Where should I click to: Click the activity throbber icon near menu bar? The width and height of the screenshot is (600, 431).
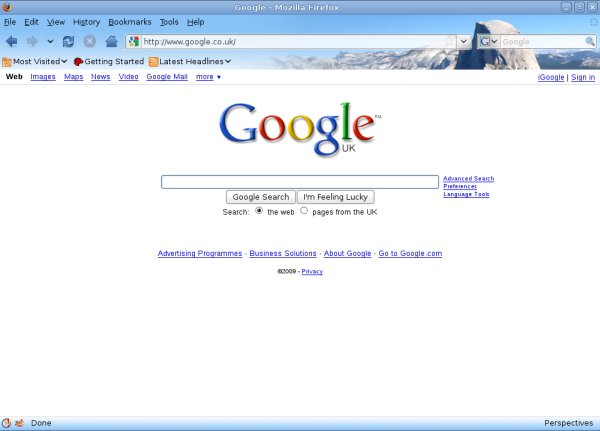593,22
